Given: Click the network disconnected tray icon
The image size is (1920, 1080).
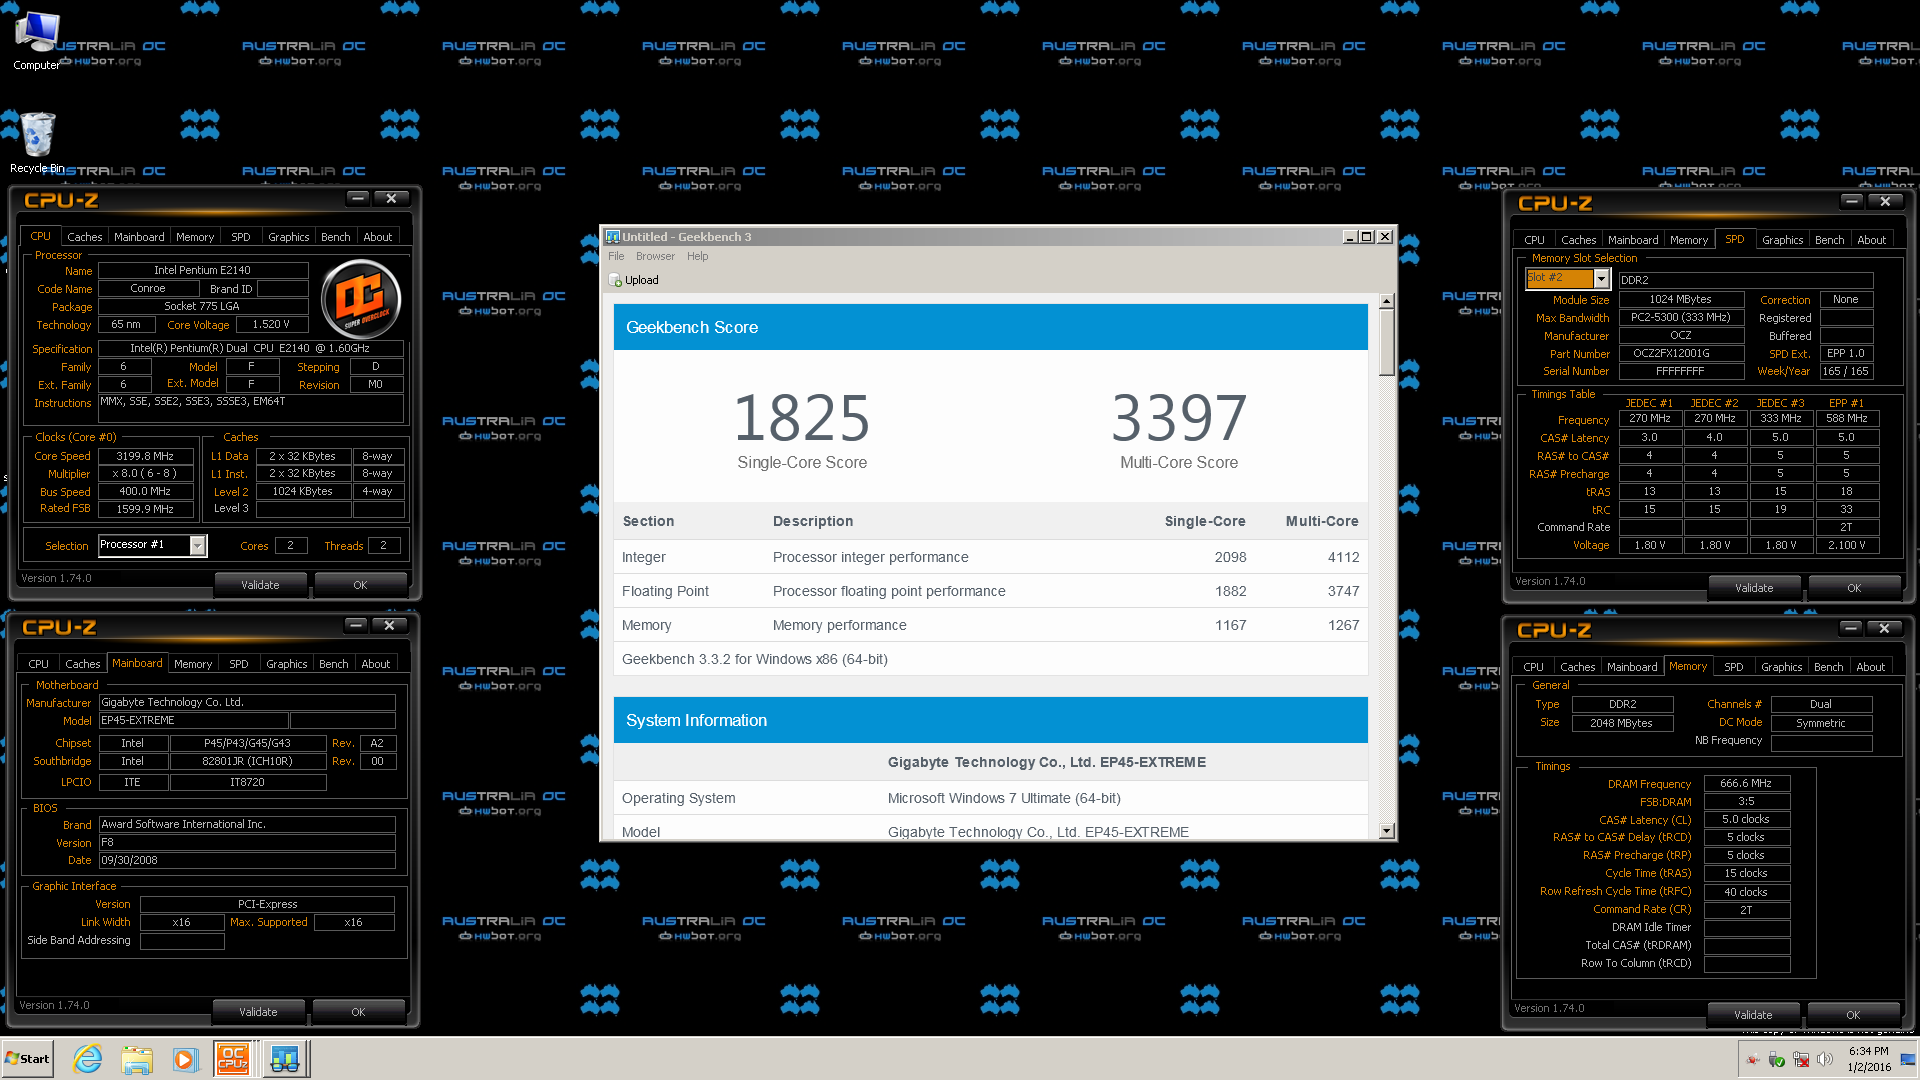Looking at the screenshot, I should pos(1801,1060).
